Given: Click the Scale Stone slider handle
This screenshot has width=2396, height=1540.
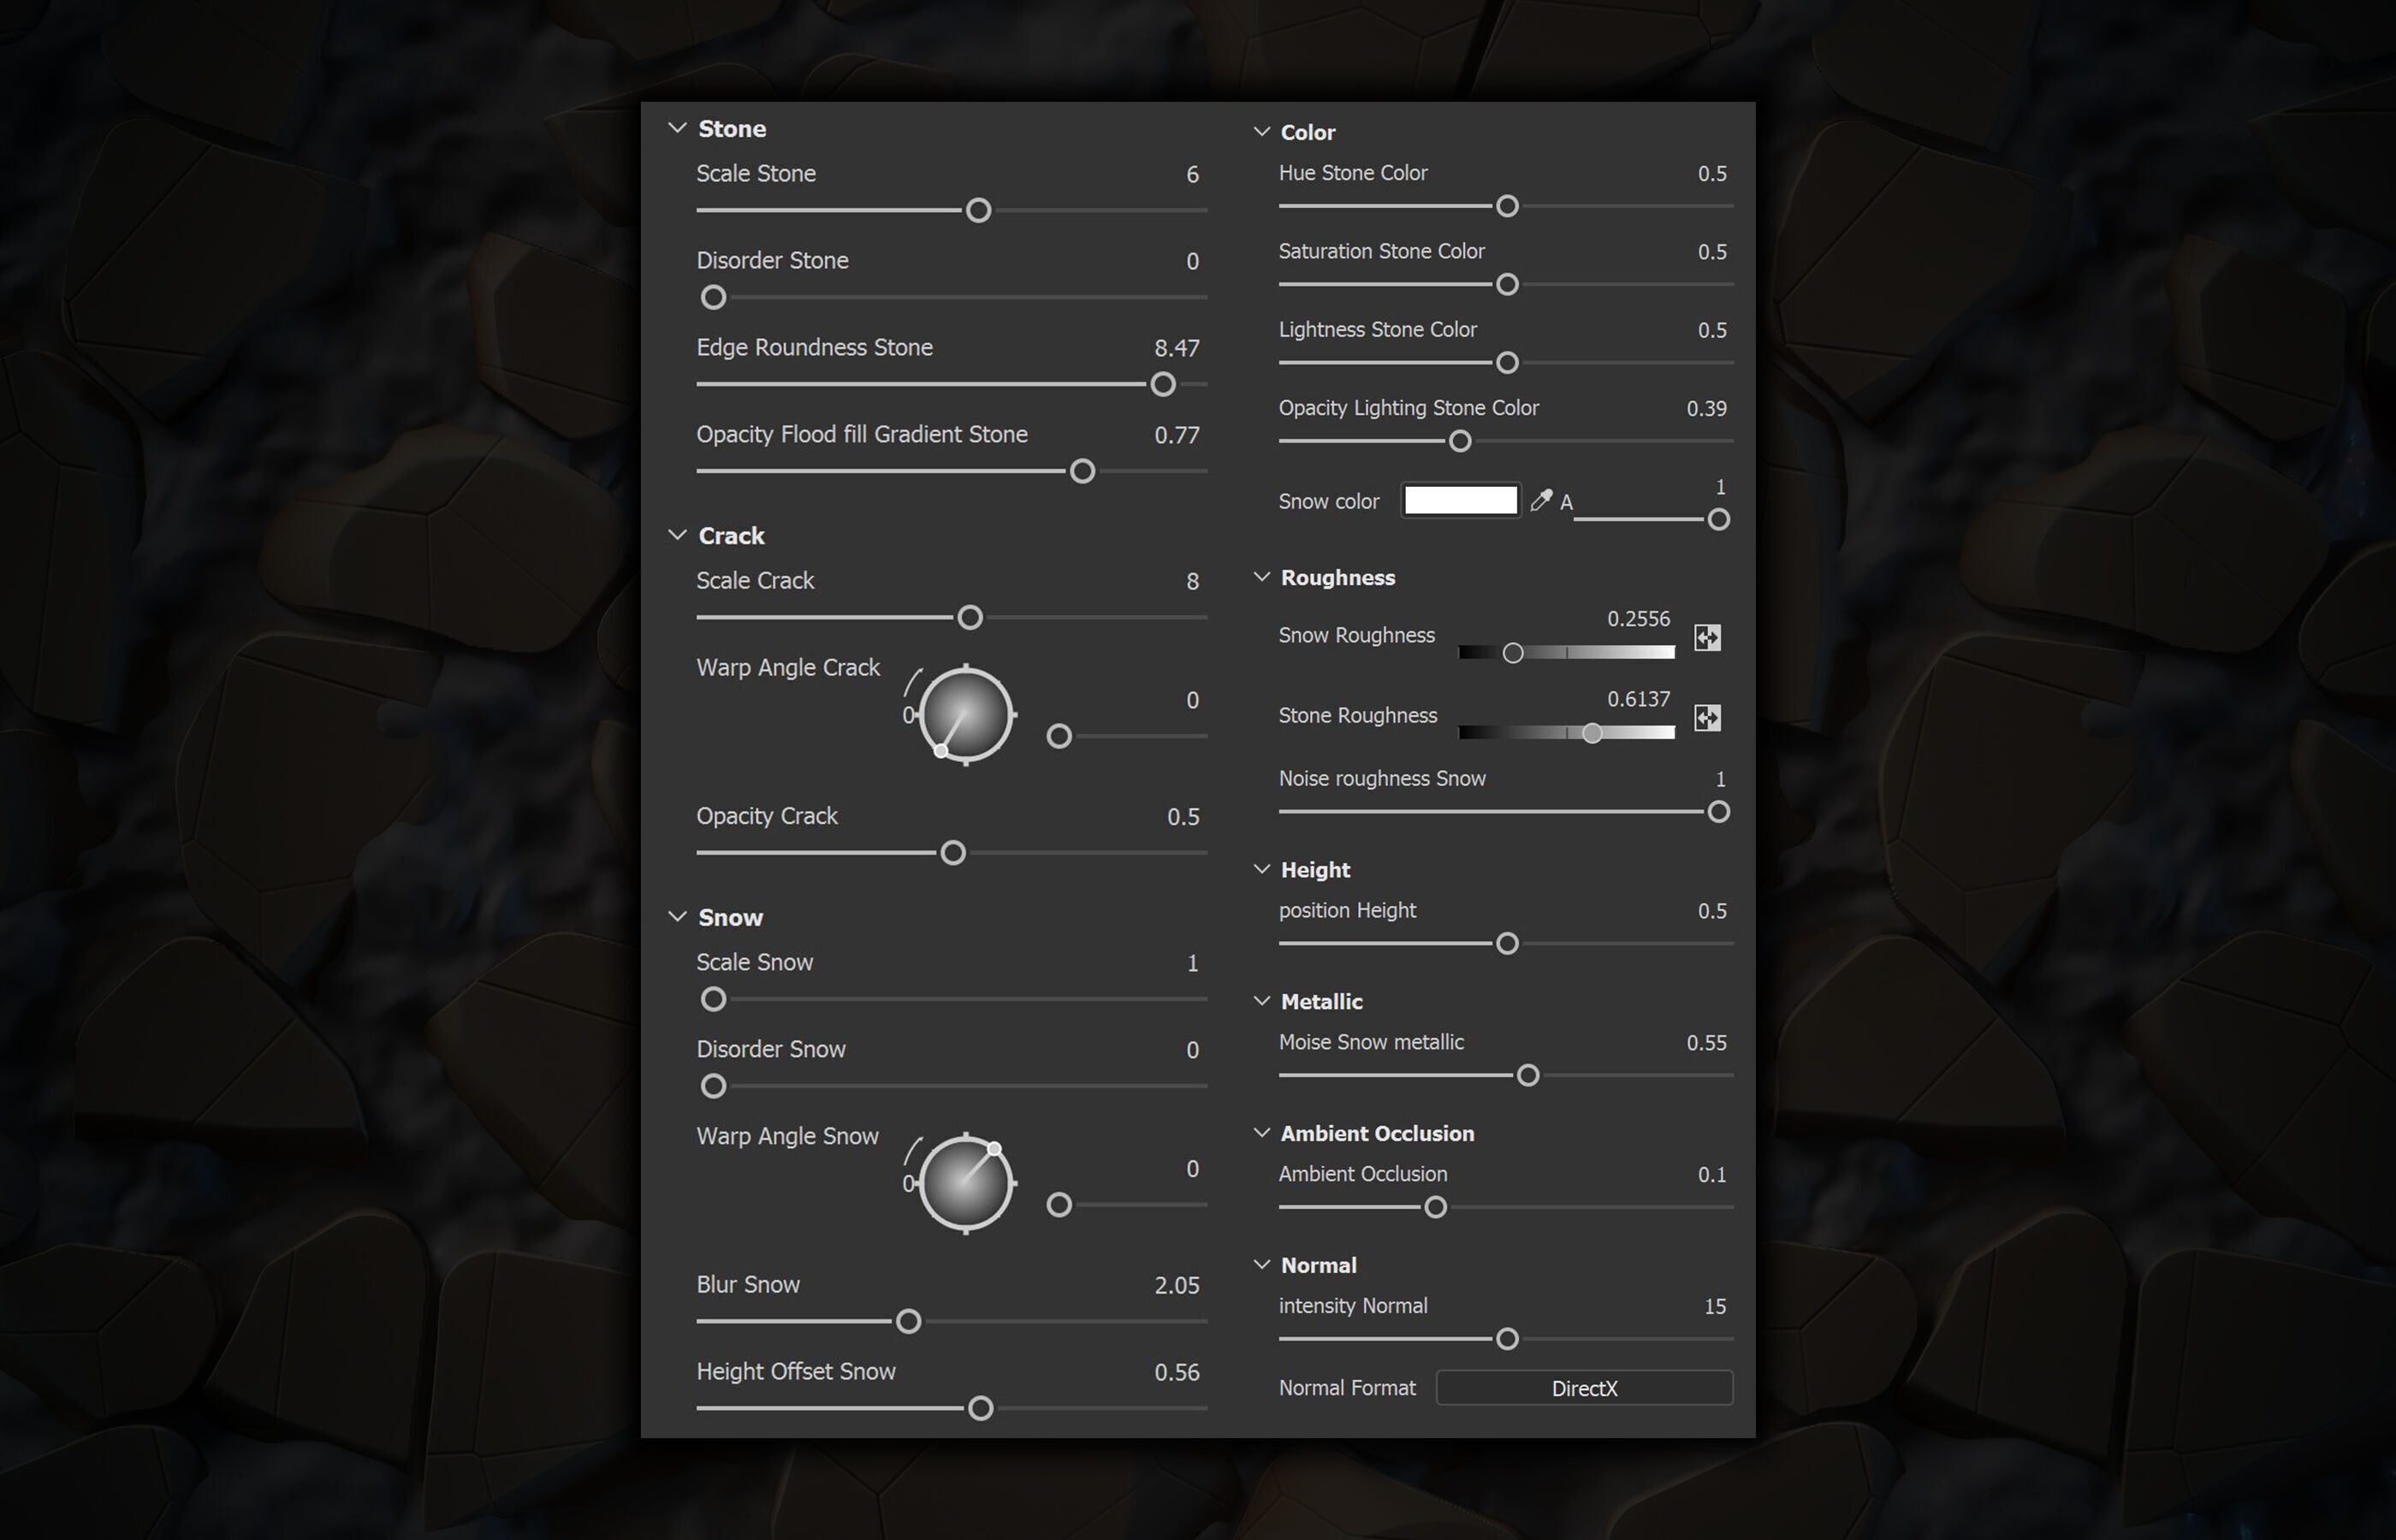Looking at the screenshot, I should click(979, 210).
